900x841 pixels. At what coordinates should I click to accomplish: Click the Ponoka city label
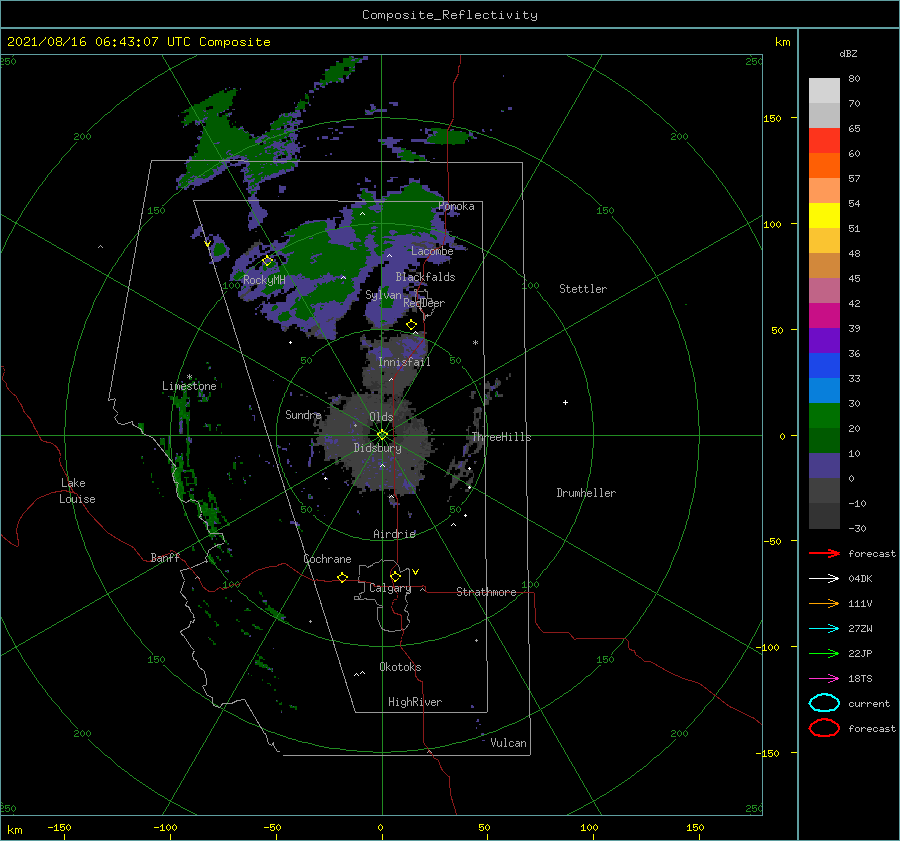tap(456, 206)
